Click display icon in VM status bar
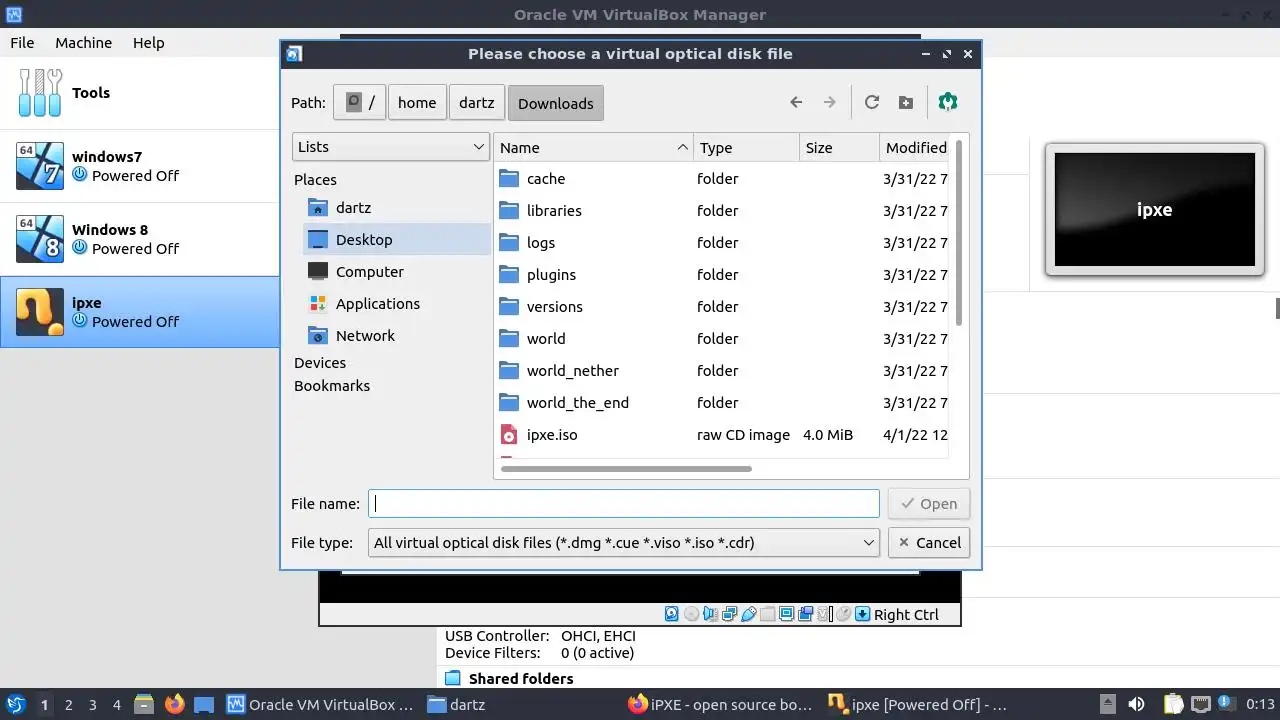The width and height of the screenshot is (1280, 720). (786, 614)
